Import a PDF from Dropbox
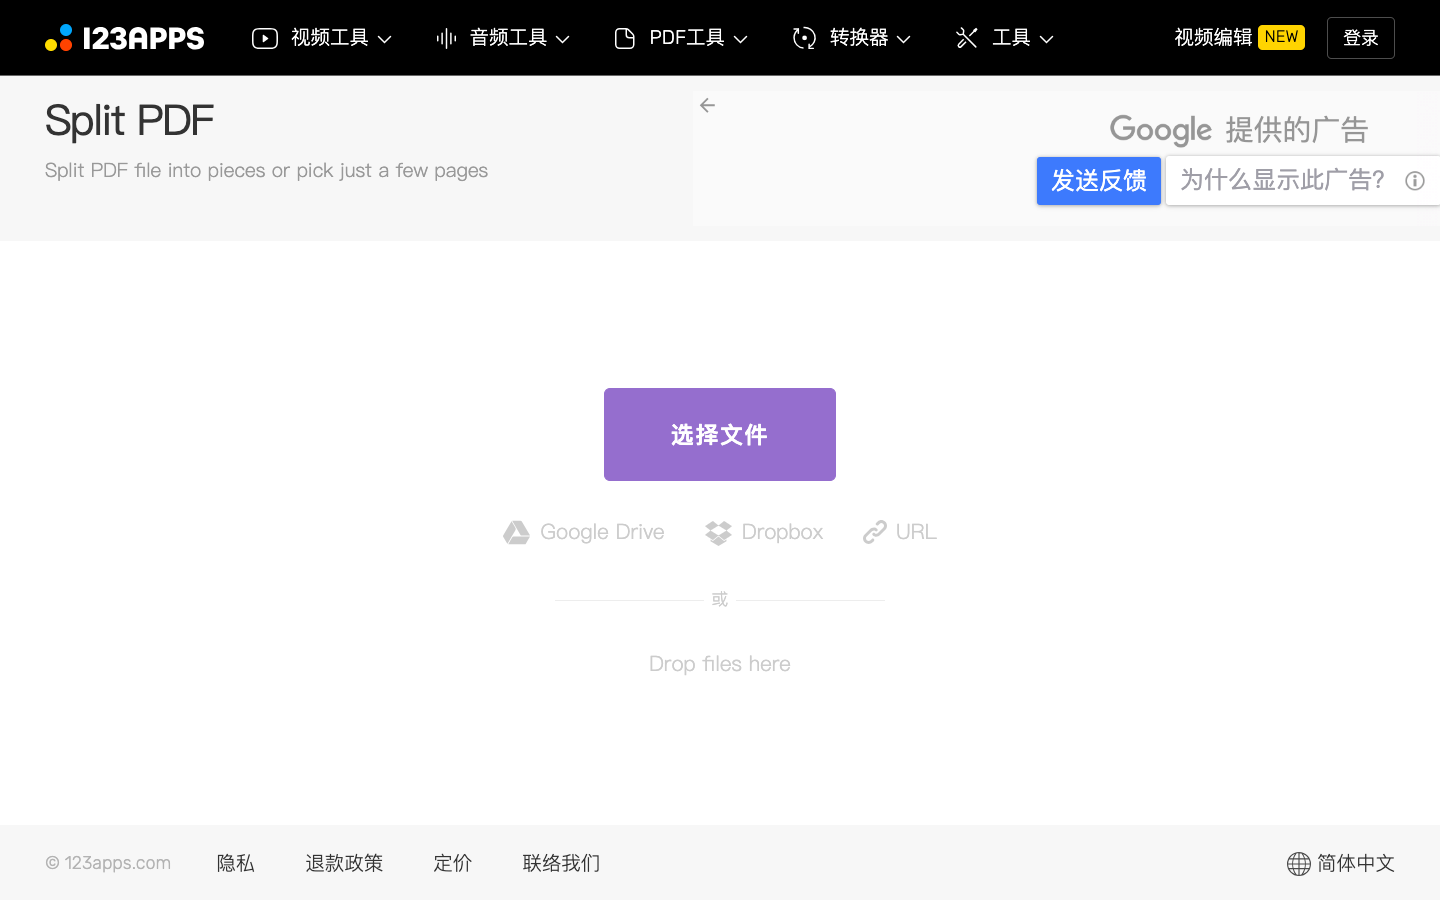Screen dimensions: 1440x900 pyautogui.click(x=763, y=531)
